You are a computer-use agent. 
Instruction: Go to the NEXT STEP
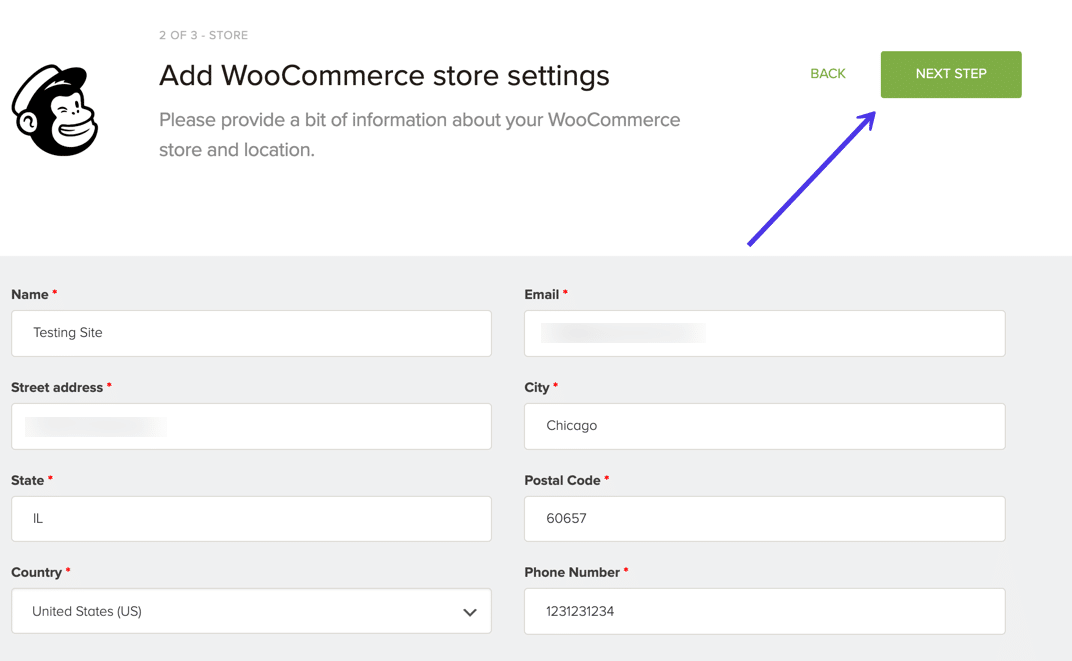(x=950, y=74)
